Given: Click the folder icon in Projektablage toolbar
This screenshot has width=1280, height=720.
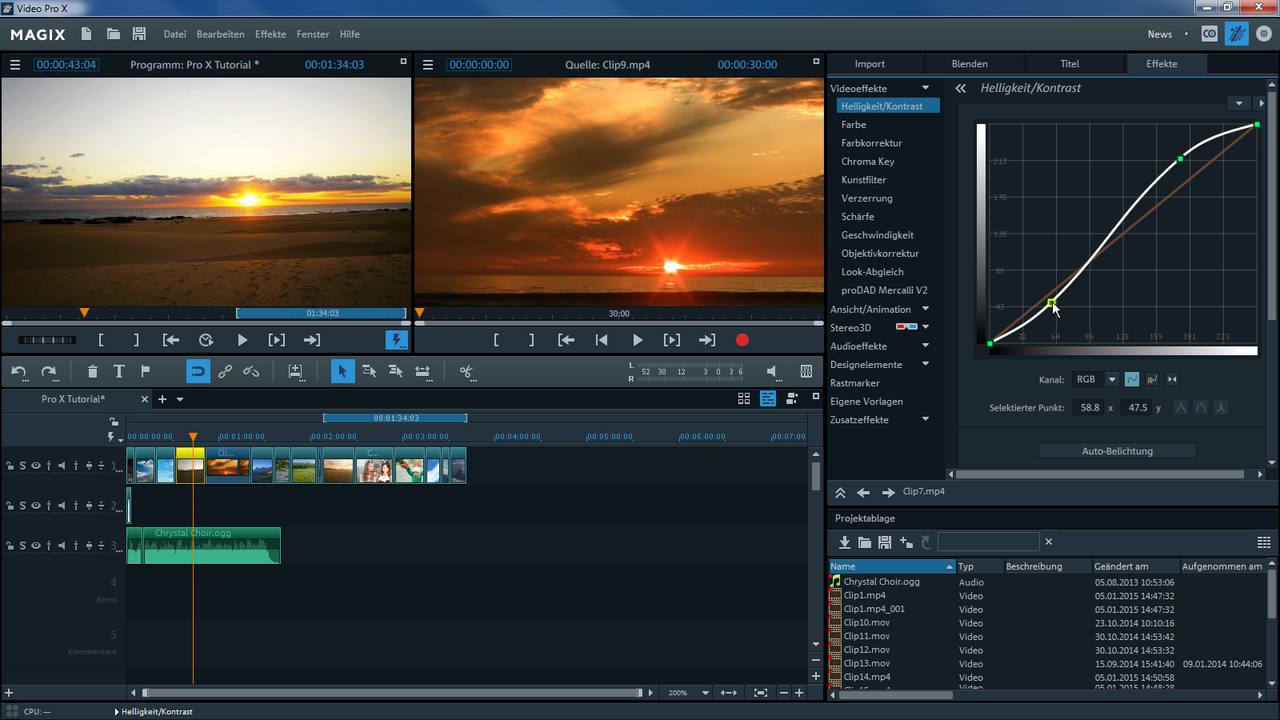Looking at the screenshot, I should pyautogui.click(x=865, y=542).
